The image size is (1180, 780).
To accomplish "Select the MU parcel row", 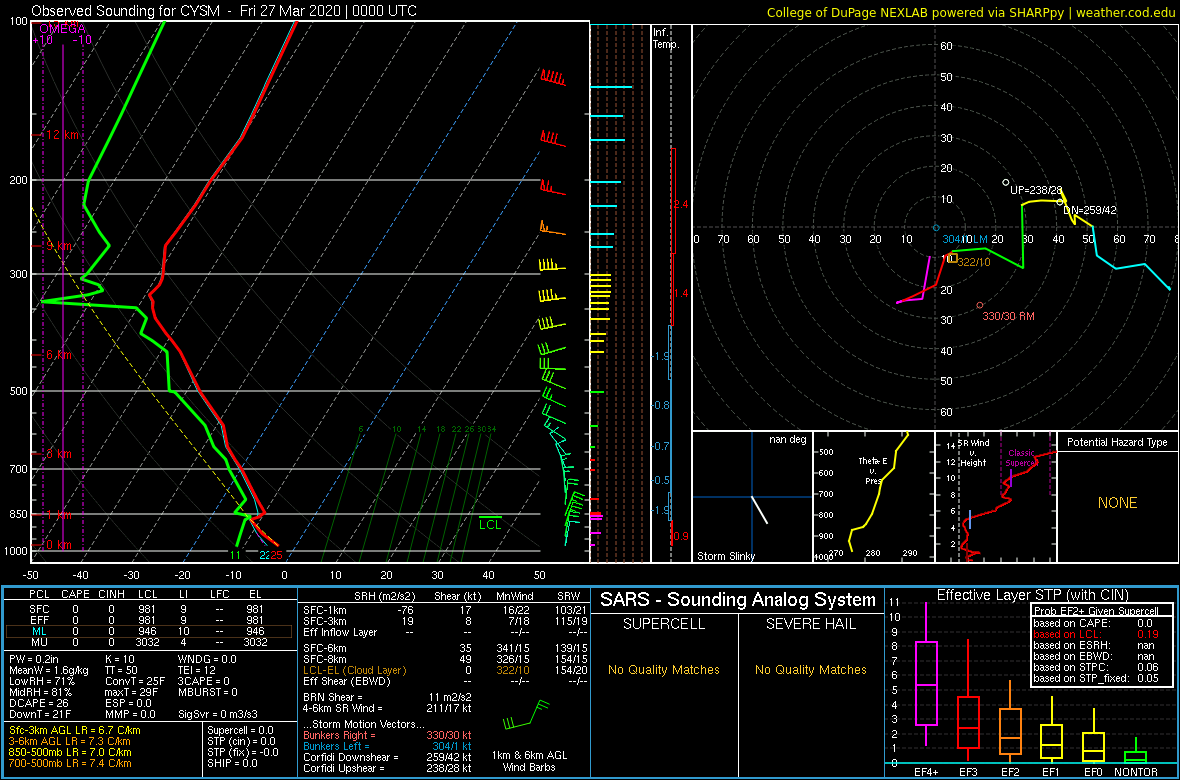I will tap(151, 643).
